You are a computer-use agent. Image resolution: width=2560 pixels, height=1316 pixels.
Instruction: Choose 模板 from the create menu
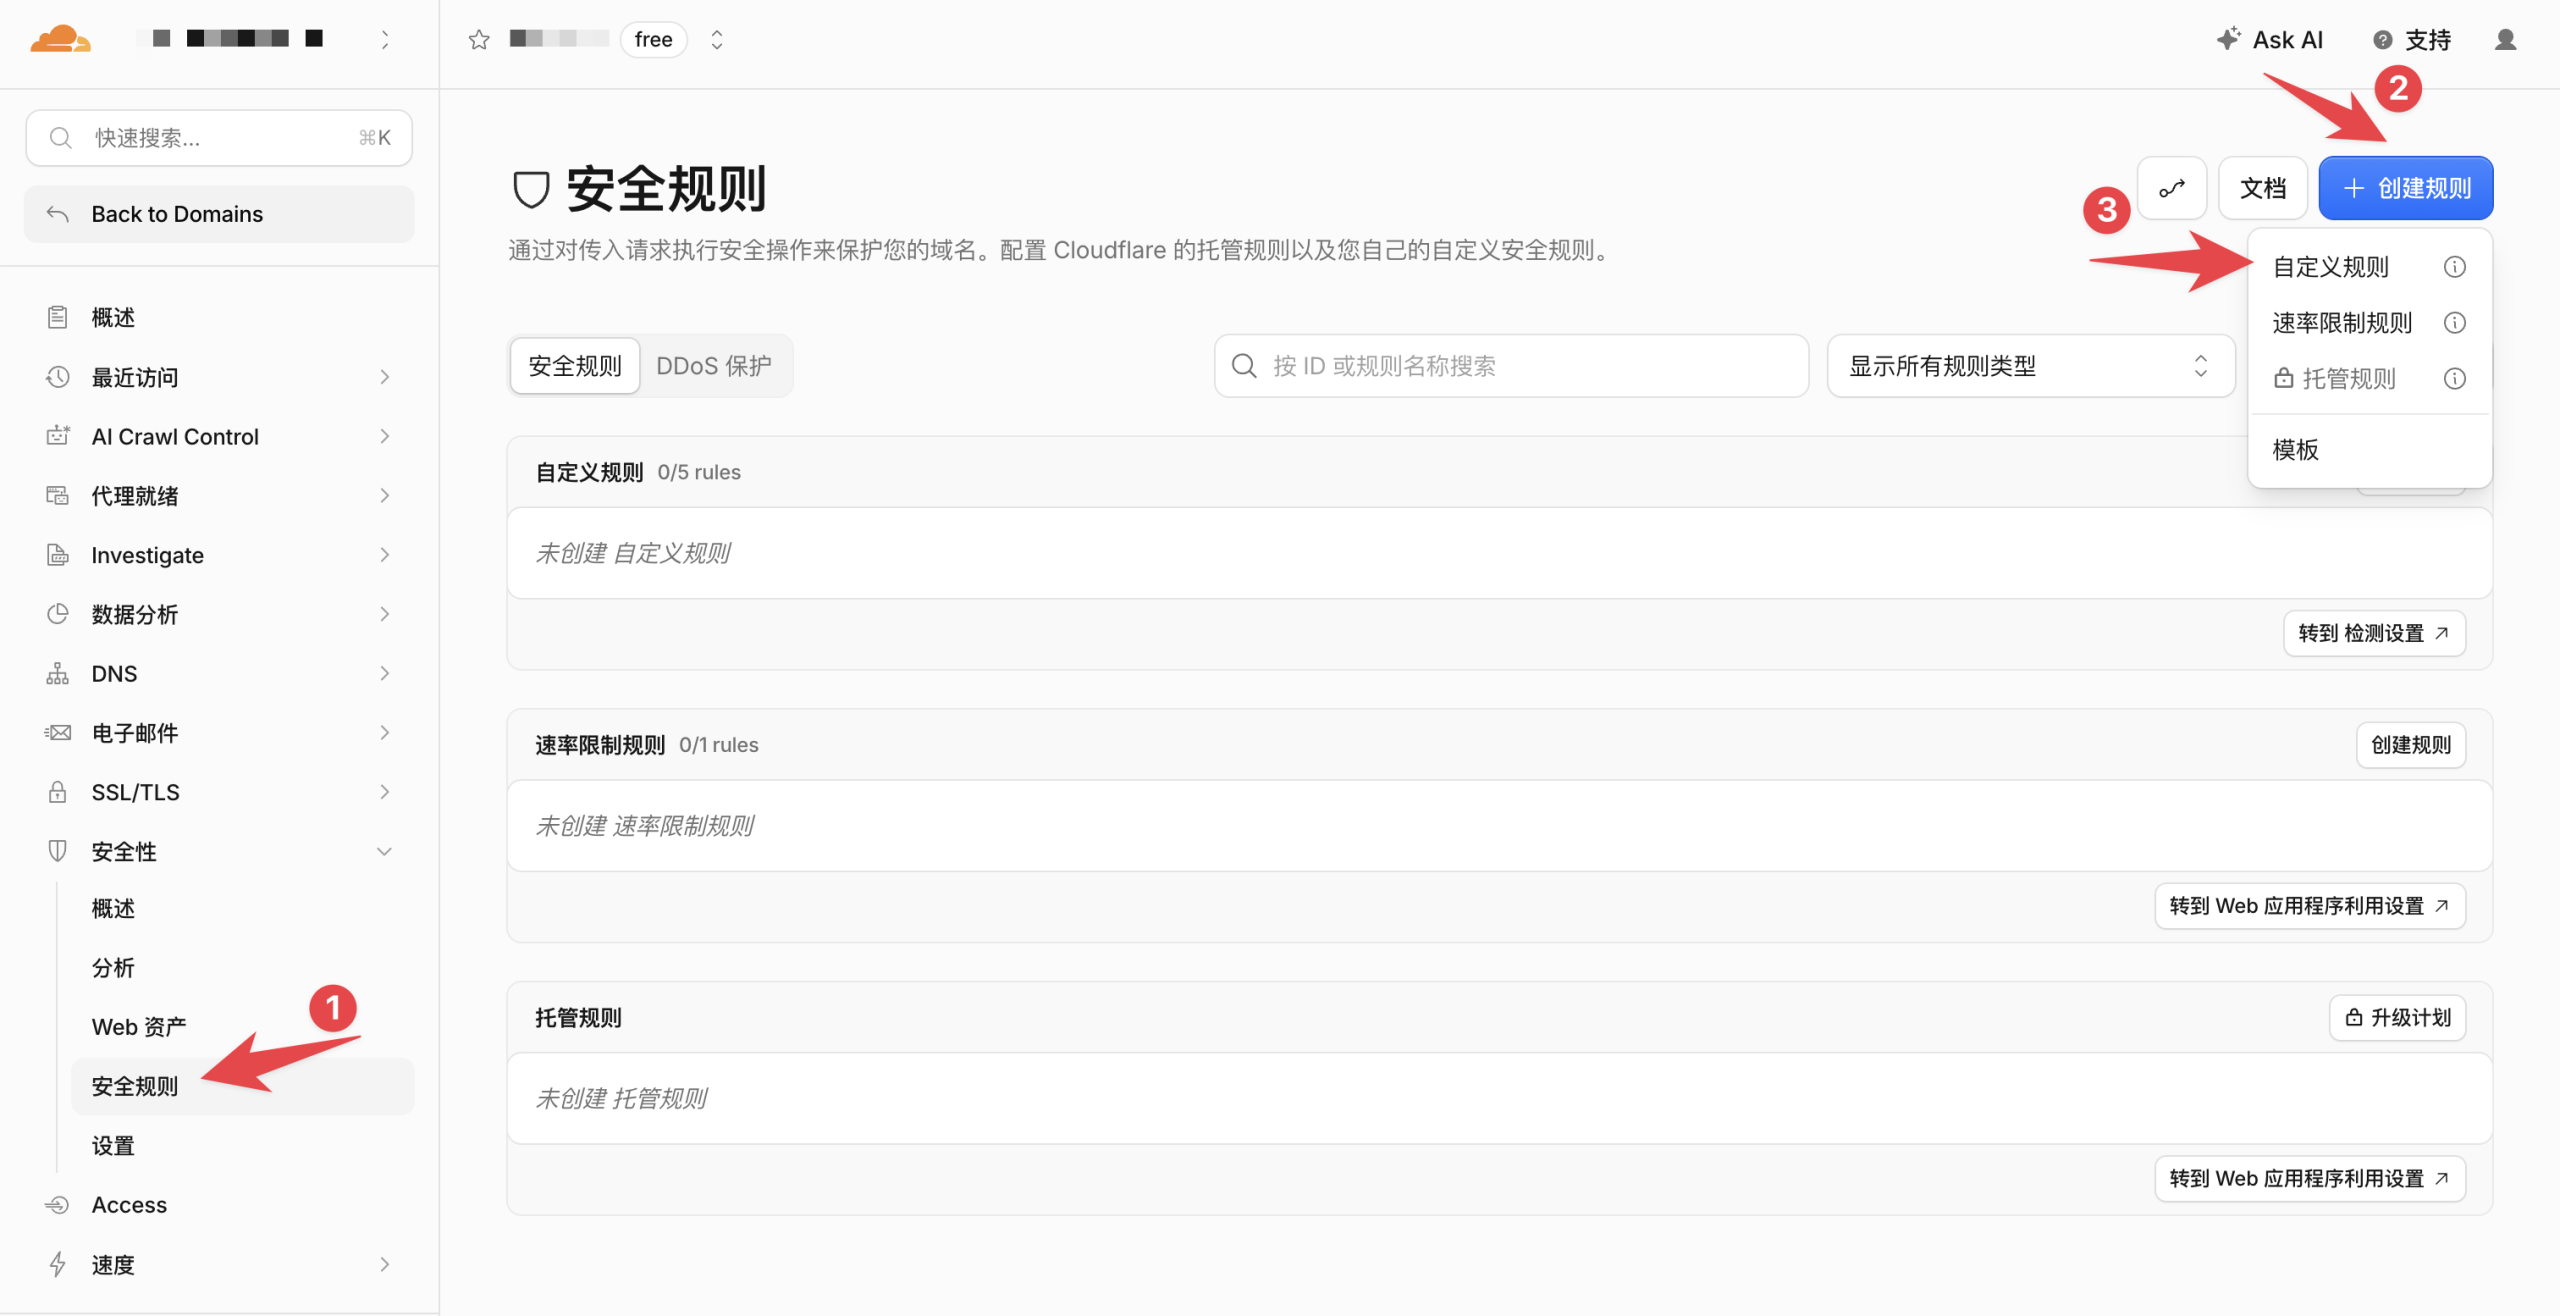pos(2296,450)
